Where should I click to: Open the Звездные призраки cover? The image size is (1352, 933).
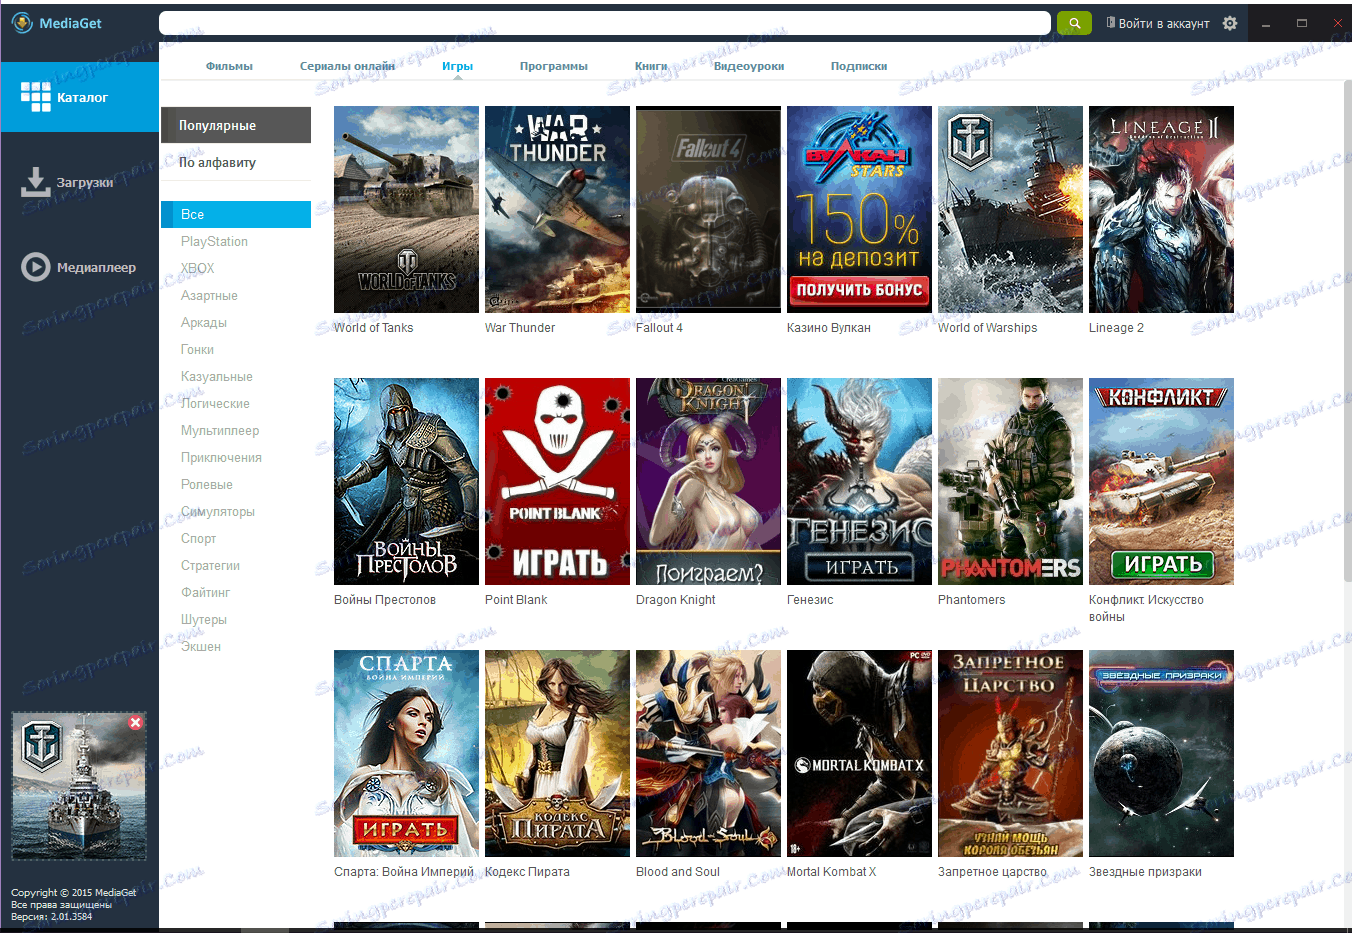click(x=1161, y=753)
